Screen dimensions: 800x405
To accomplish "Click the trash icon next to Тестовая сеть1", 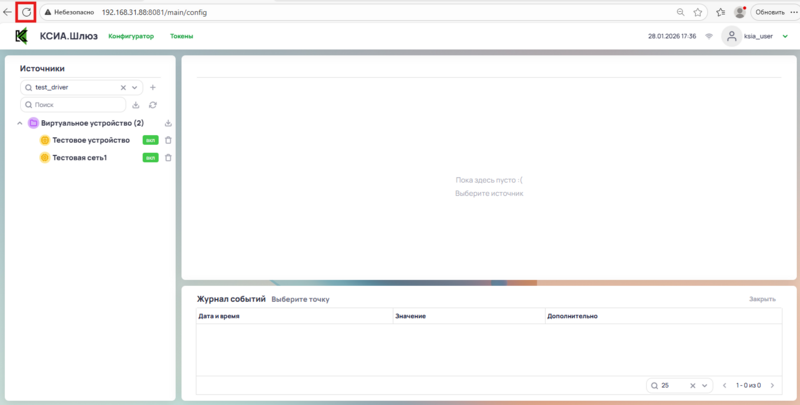I will [168, 158].
